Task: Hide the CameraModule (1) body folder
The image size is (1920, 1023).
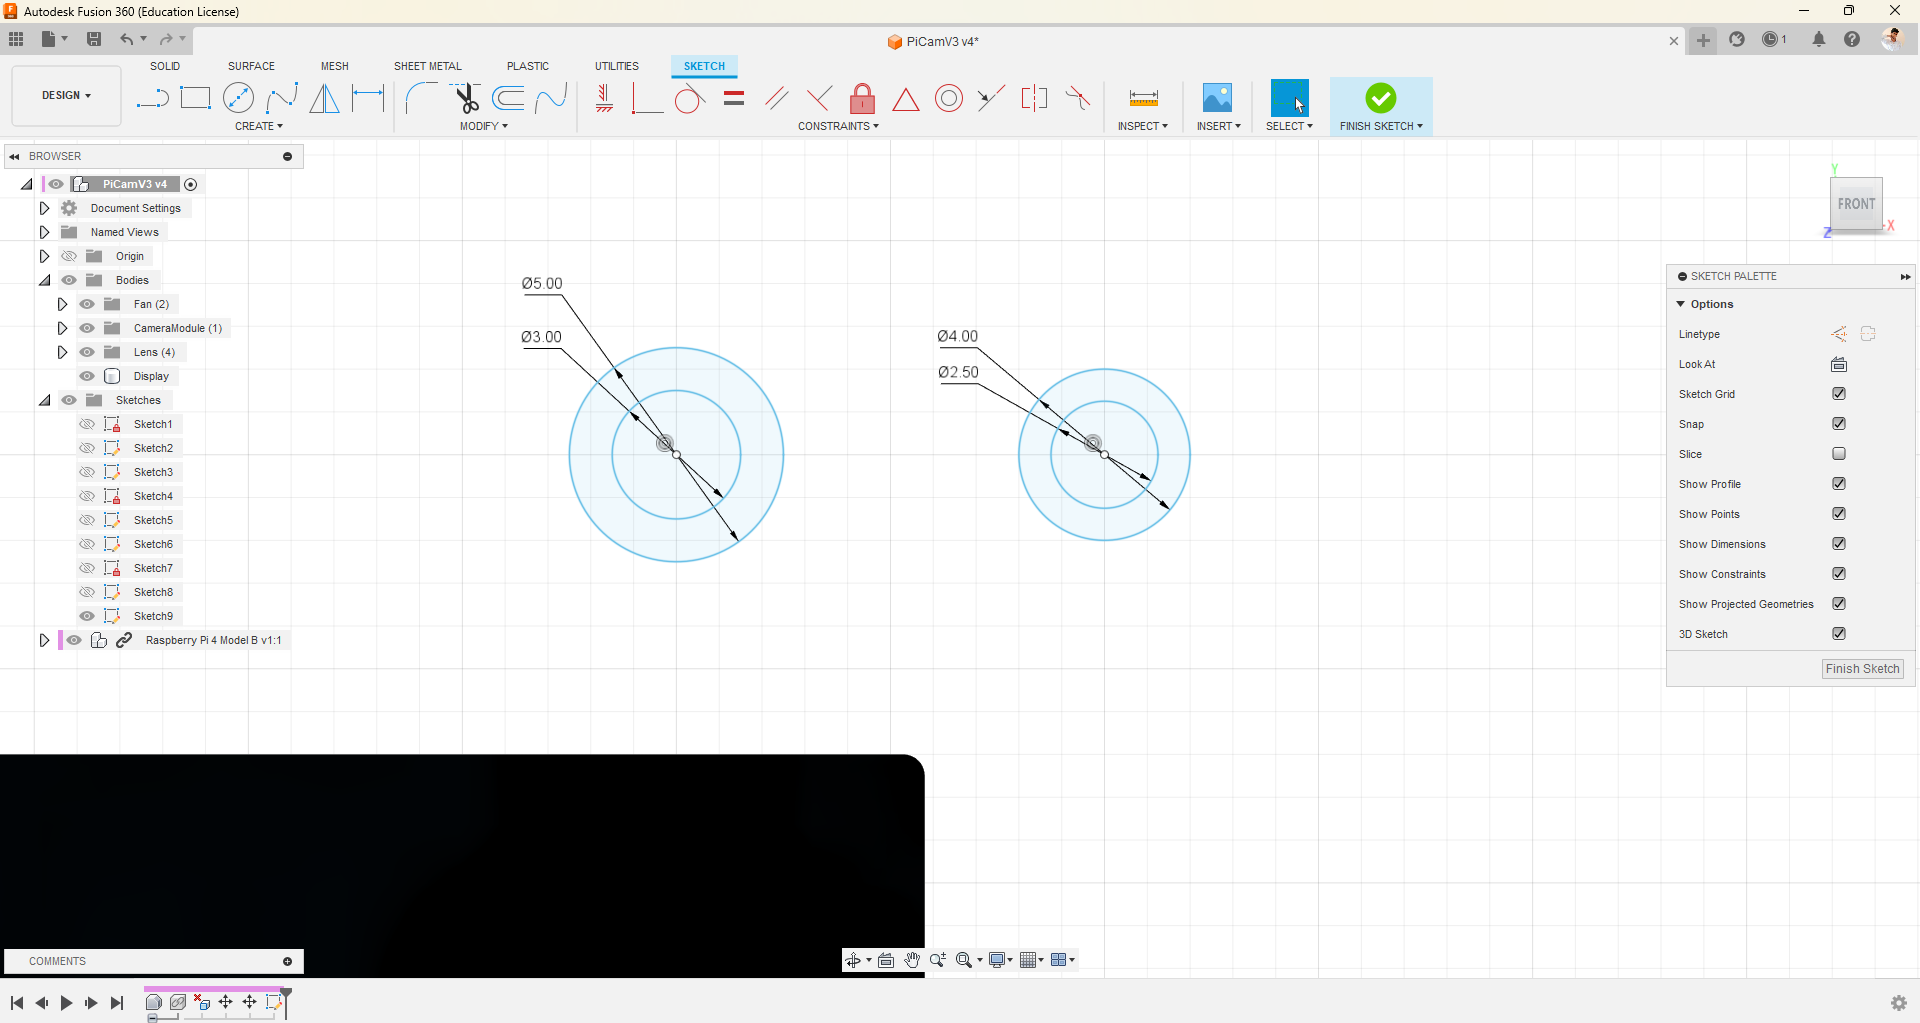Action: click(x=87, y=328)
